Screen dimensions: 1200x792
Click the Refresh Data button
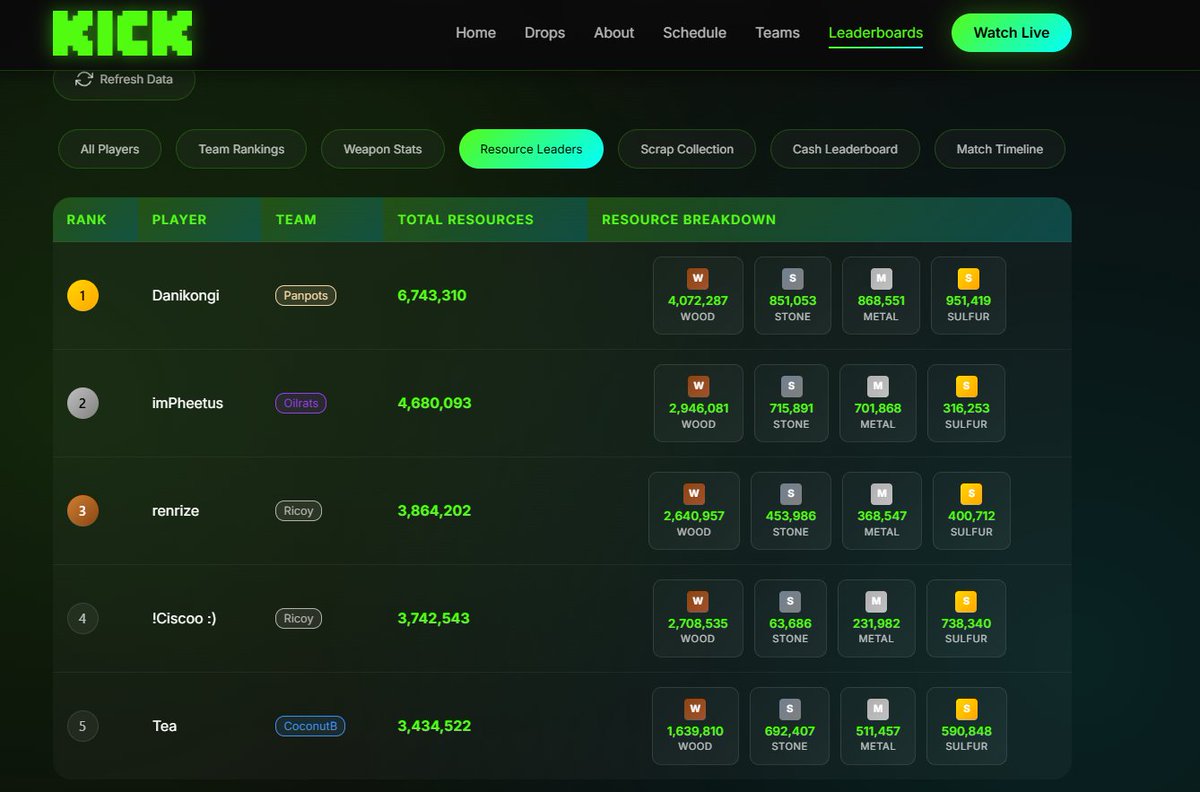point(124,82)
